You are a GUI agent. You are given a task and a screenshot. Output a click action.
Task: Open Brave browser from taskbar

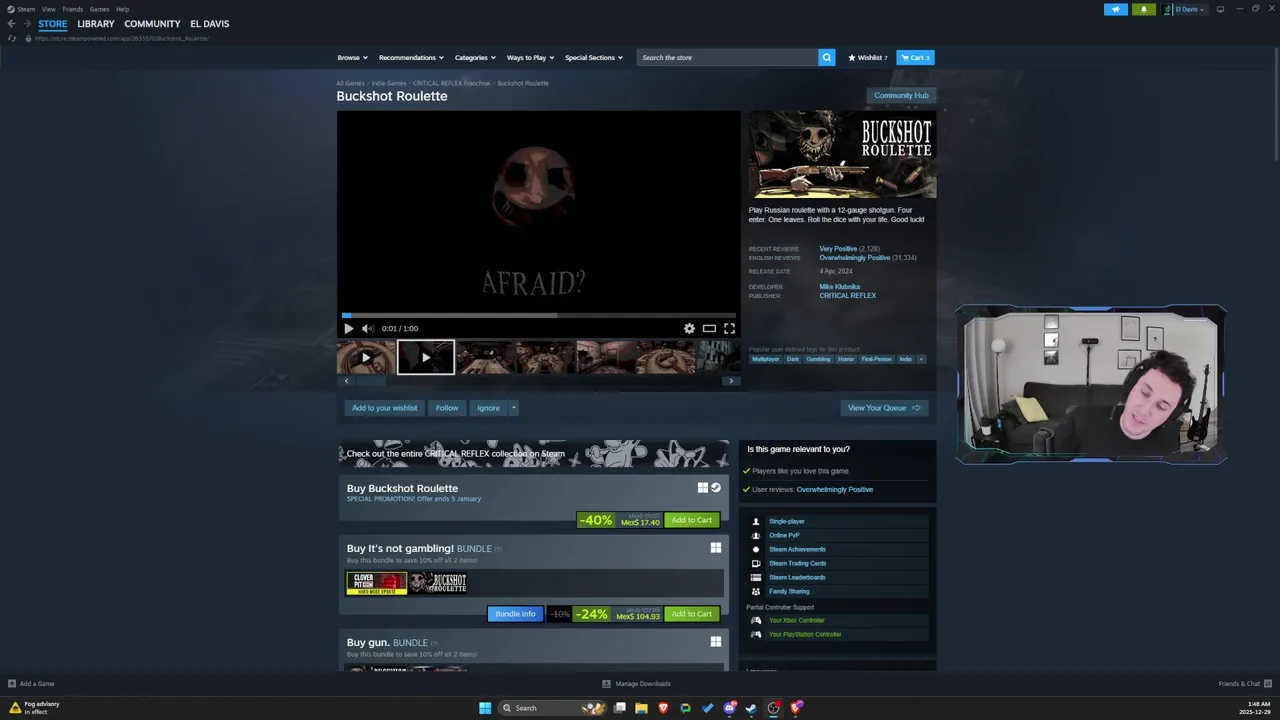(663, 708)
